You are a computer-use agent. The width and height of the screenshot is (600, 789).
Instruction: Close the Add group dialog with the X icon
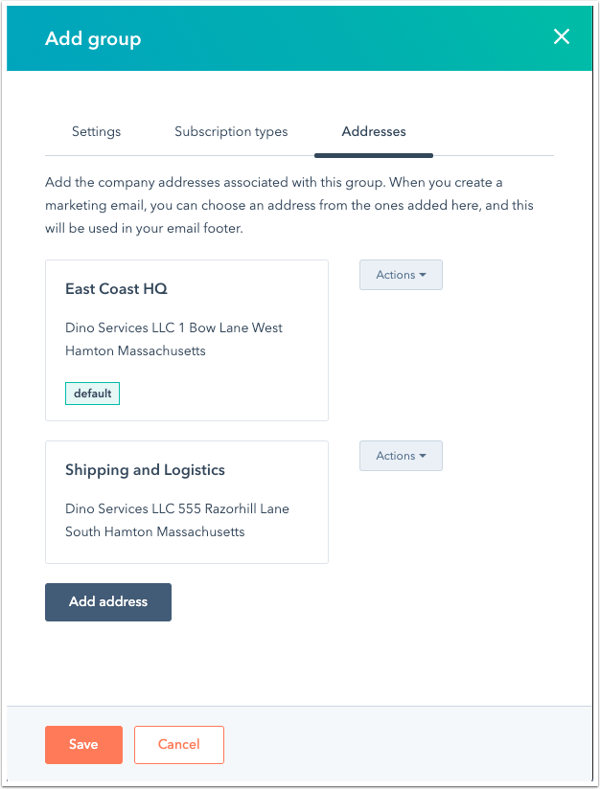tap(561, 37)
